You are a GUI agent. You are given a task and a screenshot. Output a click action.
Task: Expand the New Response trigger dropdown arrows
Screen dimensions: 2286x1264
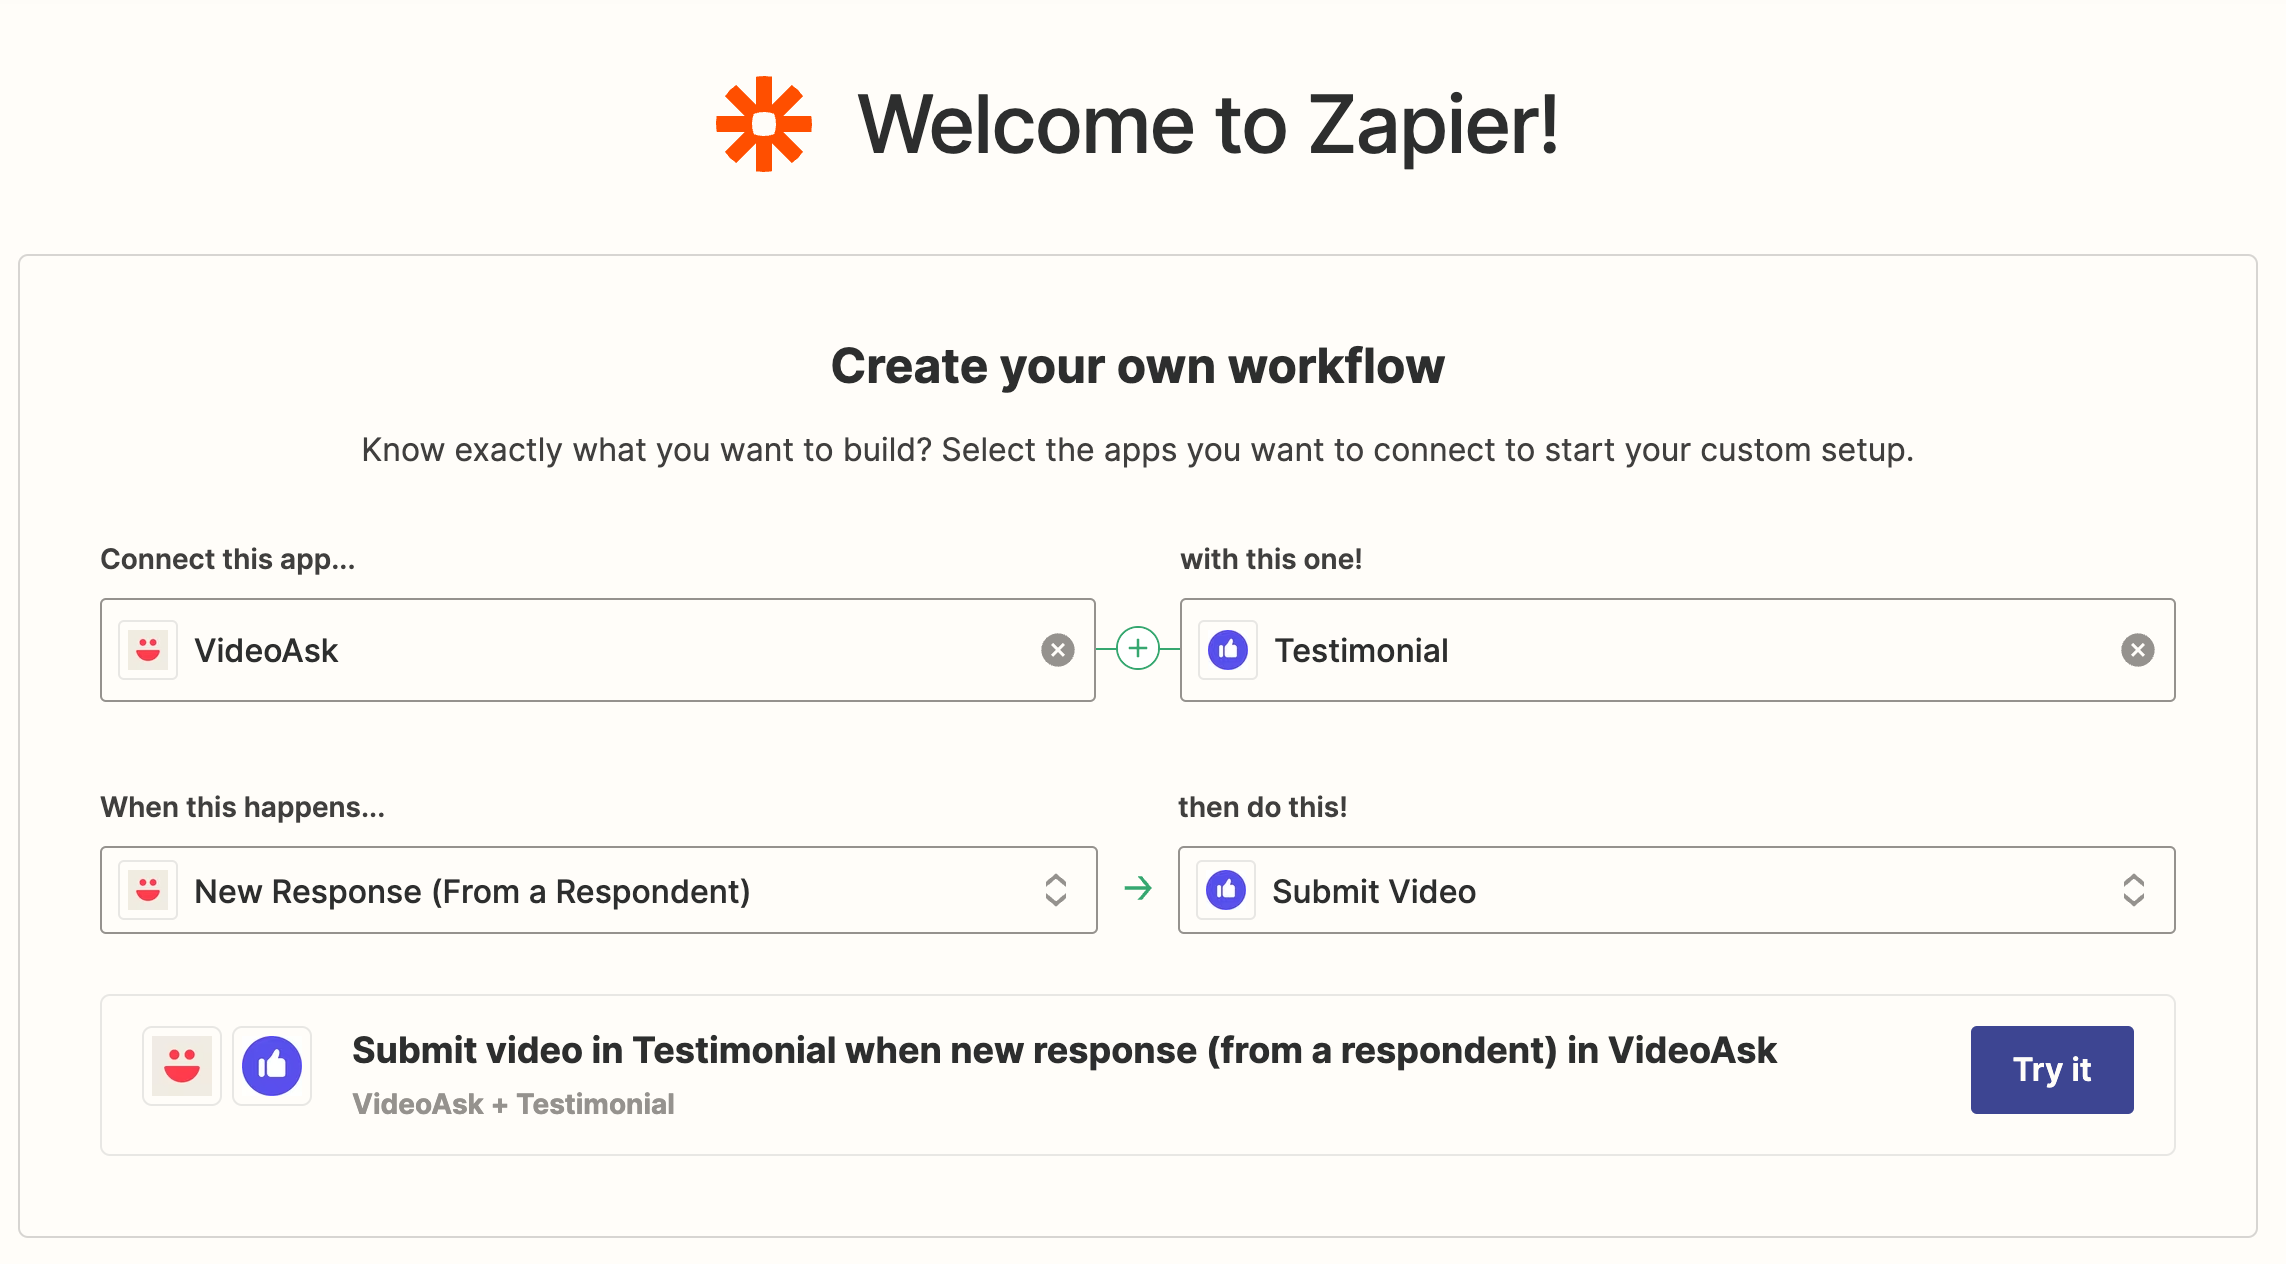(x=1056, y=890)
